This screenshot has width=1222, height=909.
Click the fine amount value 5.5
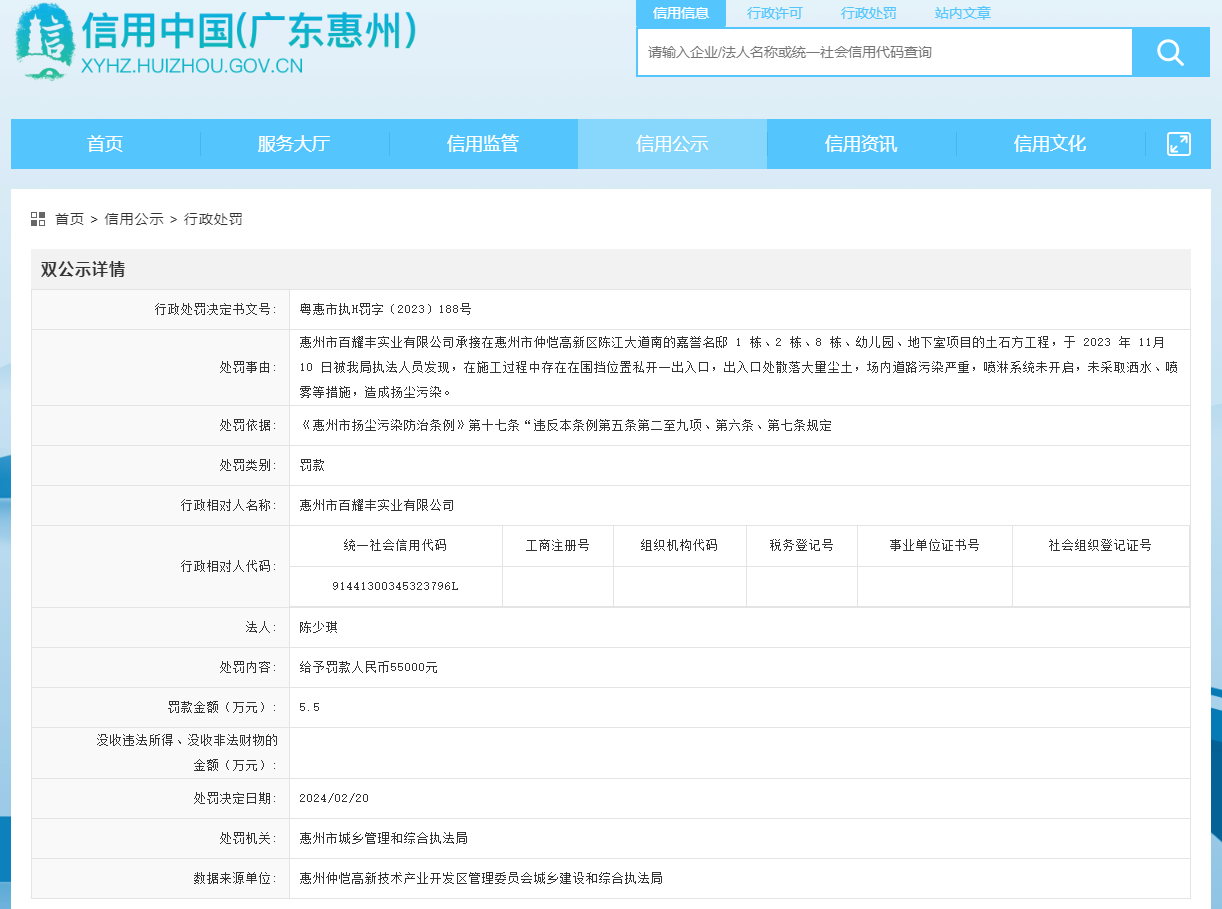click(x=309, y=707)
